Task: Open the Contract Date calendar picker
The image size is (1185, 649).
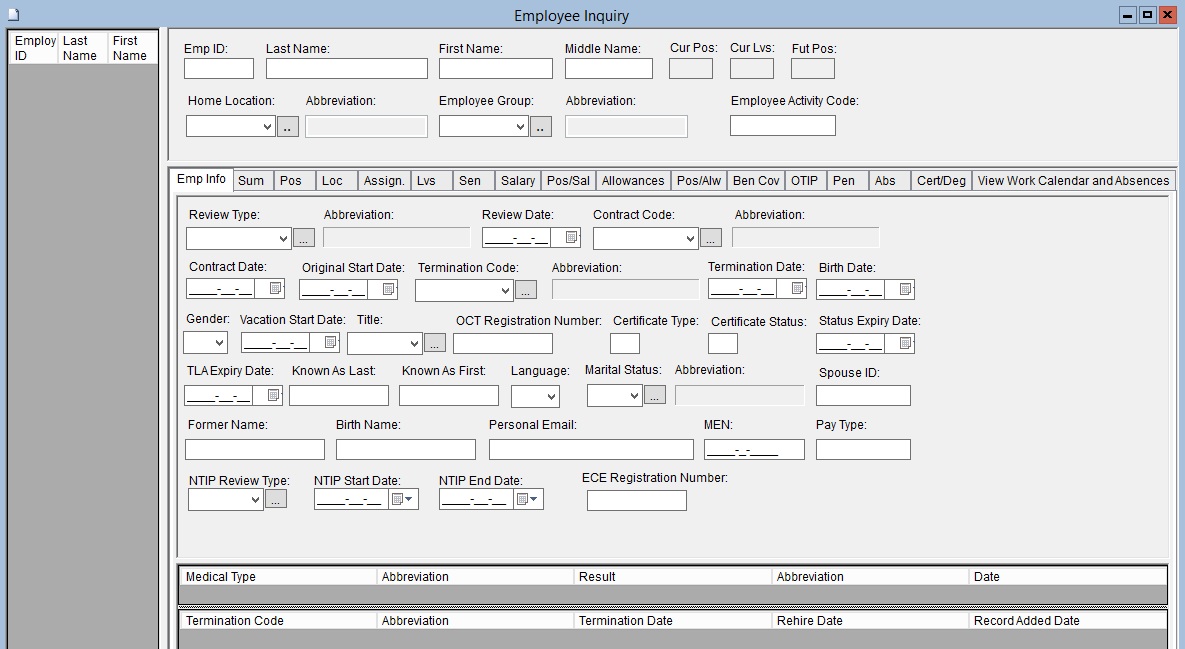Action: click(274, 290)
